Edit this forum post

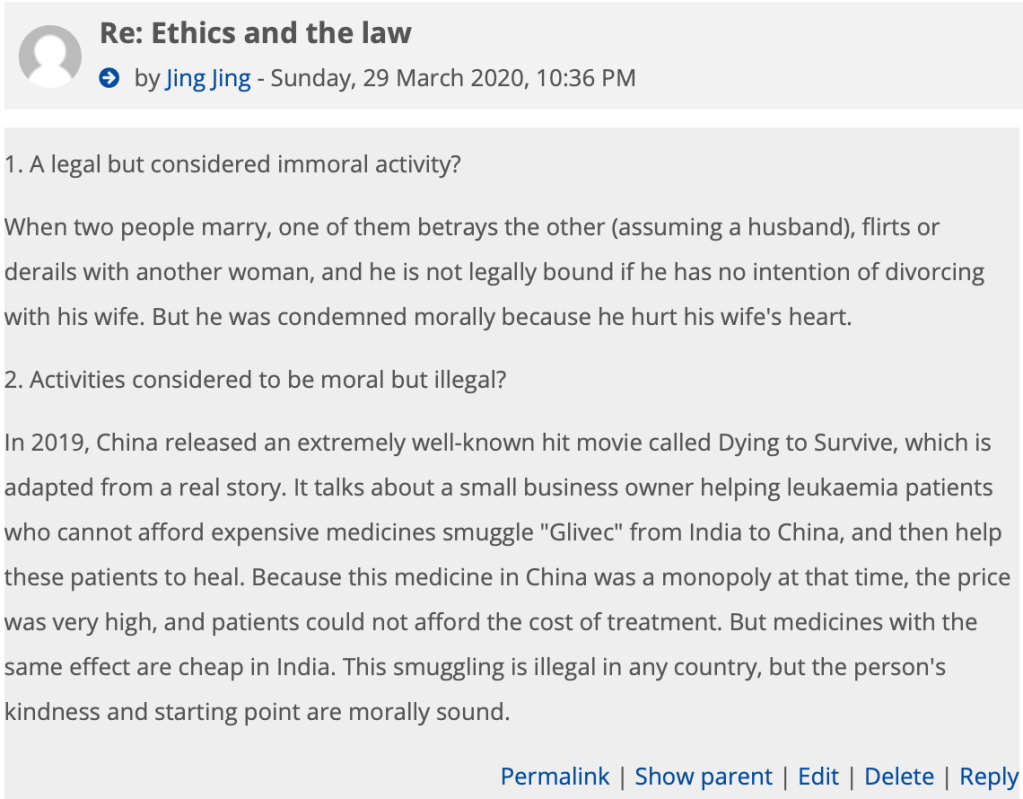[818, 776]
